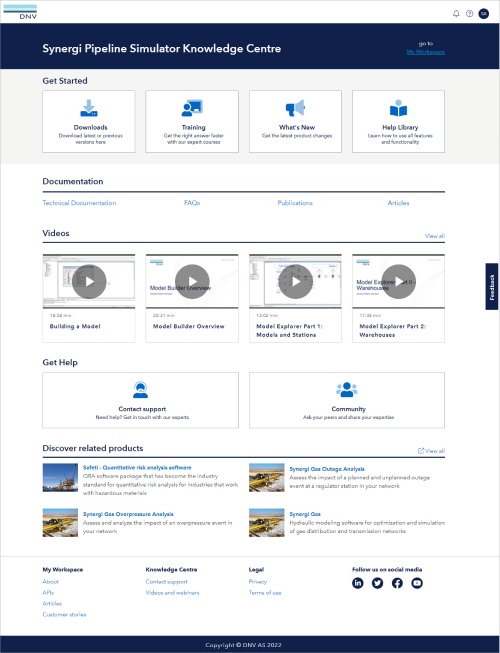
Task: Click the Community people icon
Action: point(347,390)
